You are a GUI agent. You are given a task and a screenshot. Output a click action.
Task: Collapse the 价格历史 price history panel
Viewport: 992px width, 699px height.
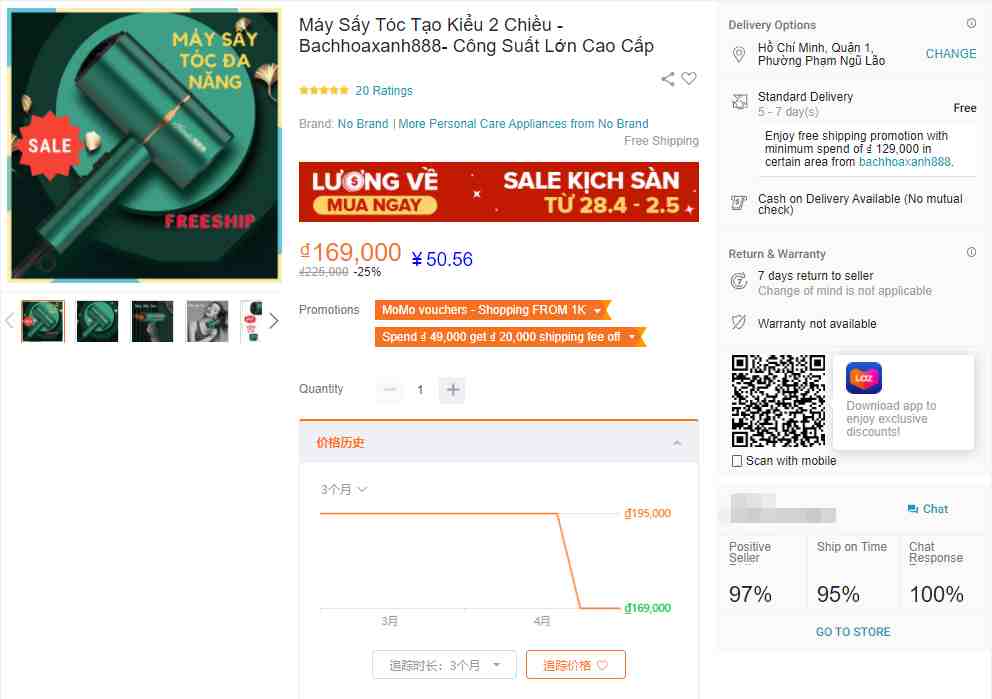pyautogui.click(x=677, y=443)
